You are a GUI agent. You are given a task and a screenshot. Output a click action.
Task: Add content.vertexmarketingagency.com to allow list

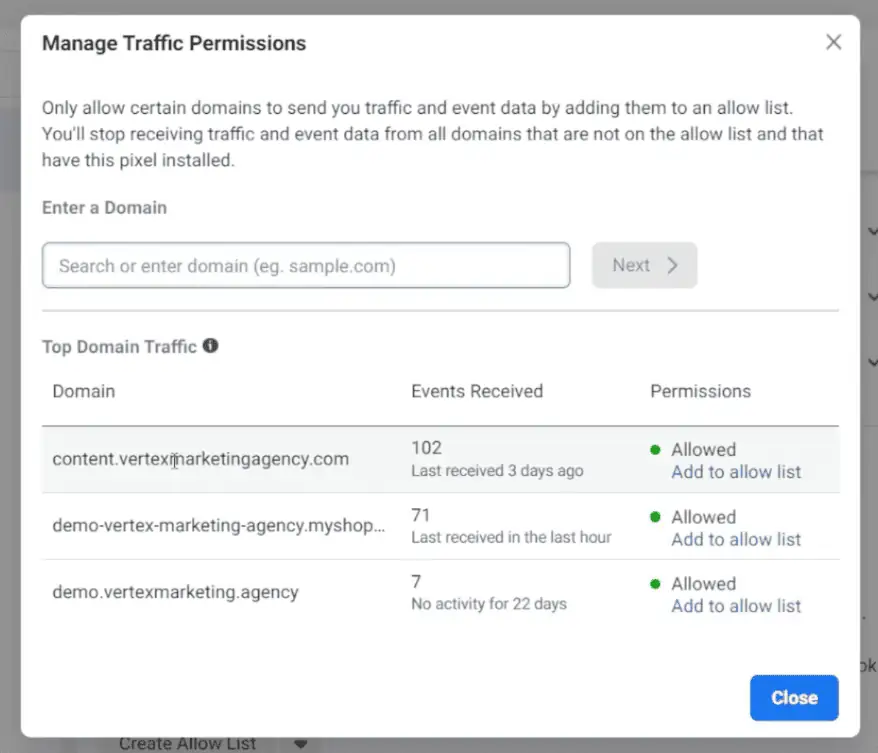(736, 472)
